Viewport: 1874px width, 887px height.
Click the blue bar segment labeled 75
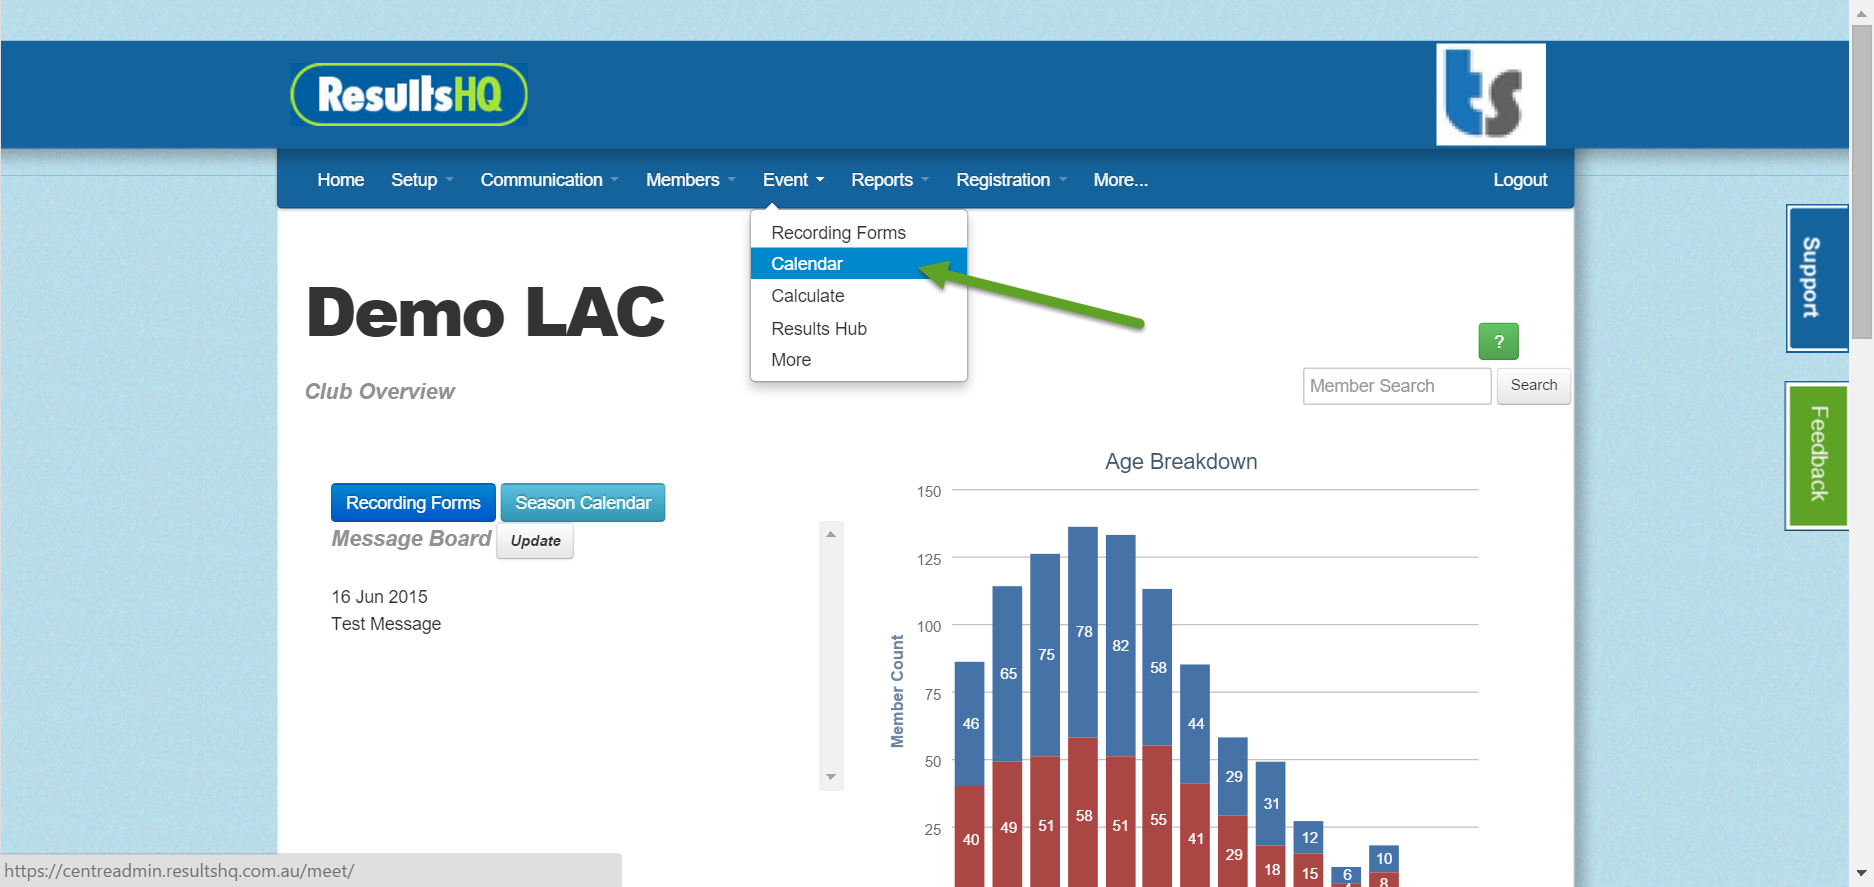(x=1045, y=655)
